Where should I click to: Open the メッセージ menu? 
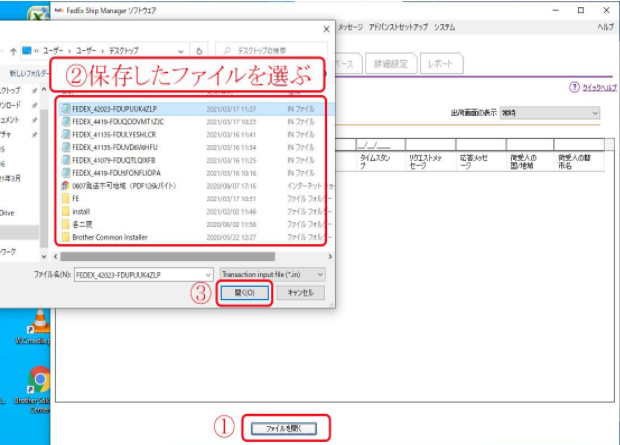[350, 27]
